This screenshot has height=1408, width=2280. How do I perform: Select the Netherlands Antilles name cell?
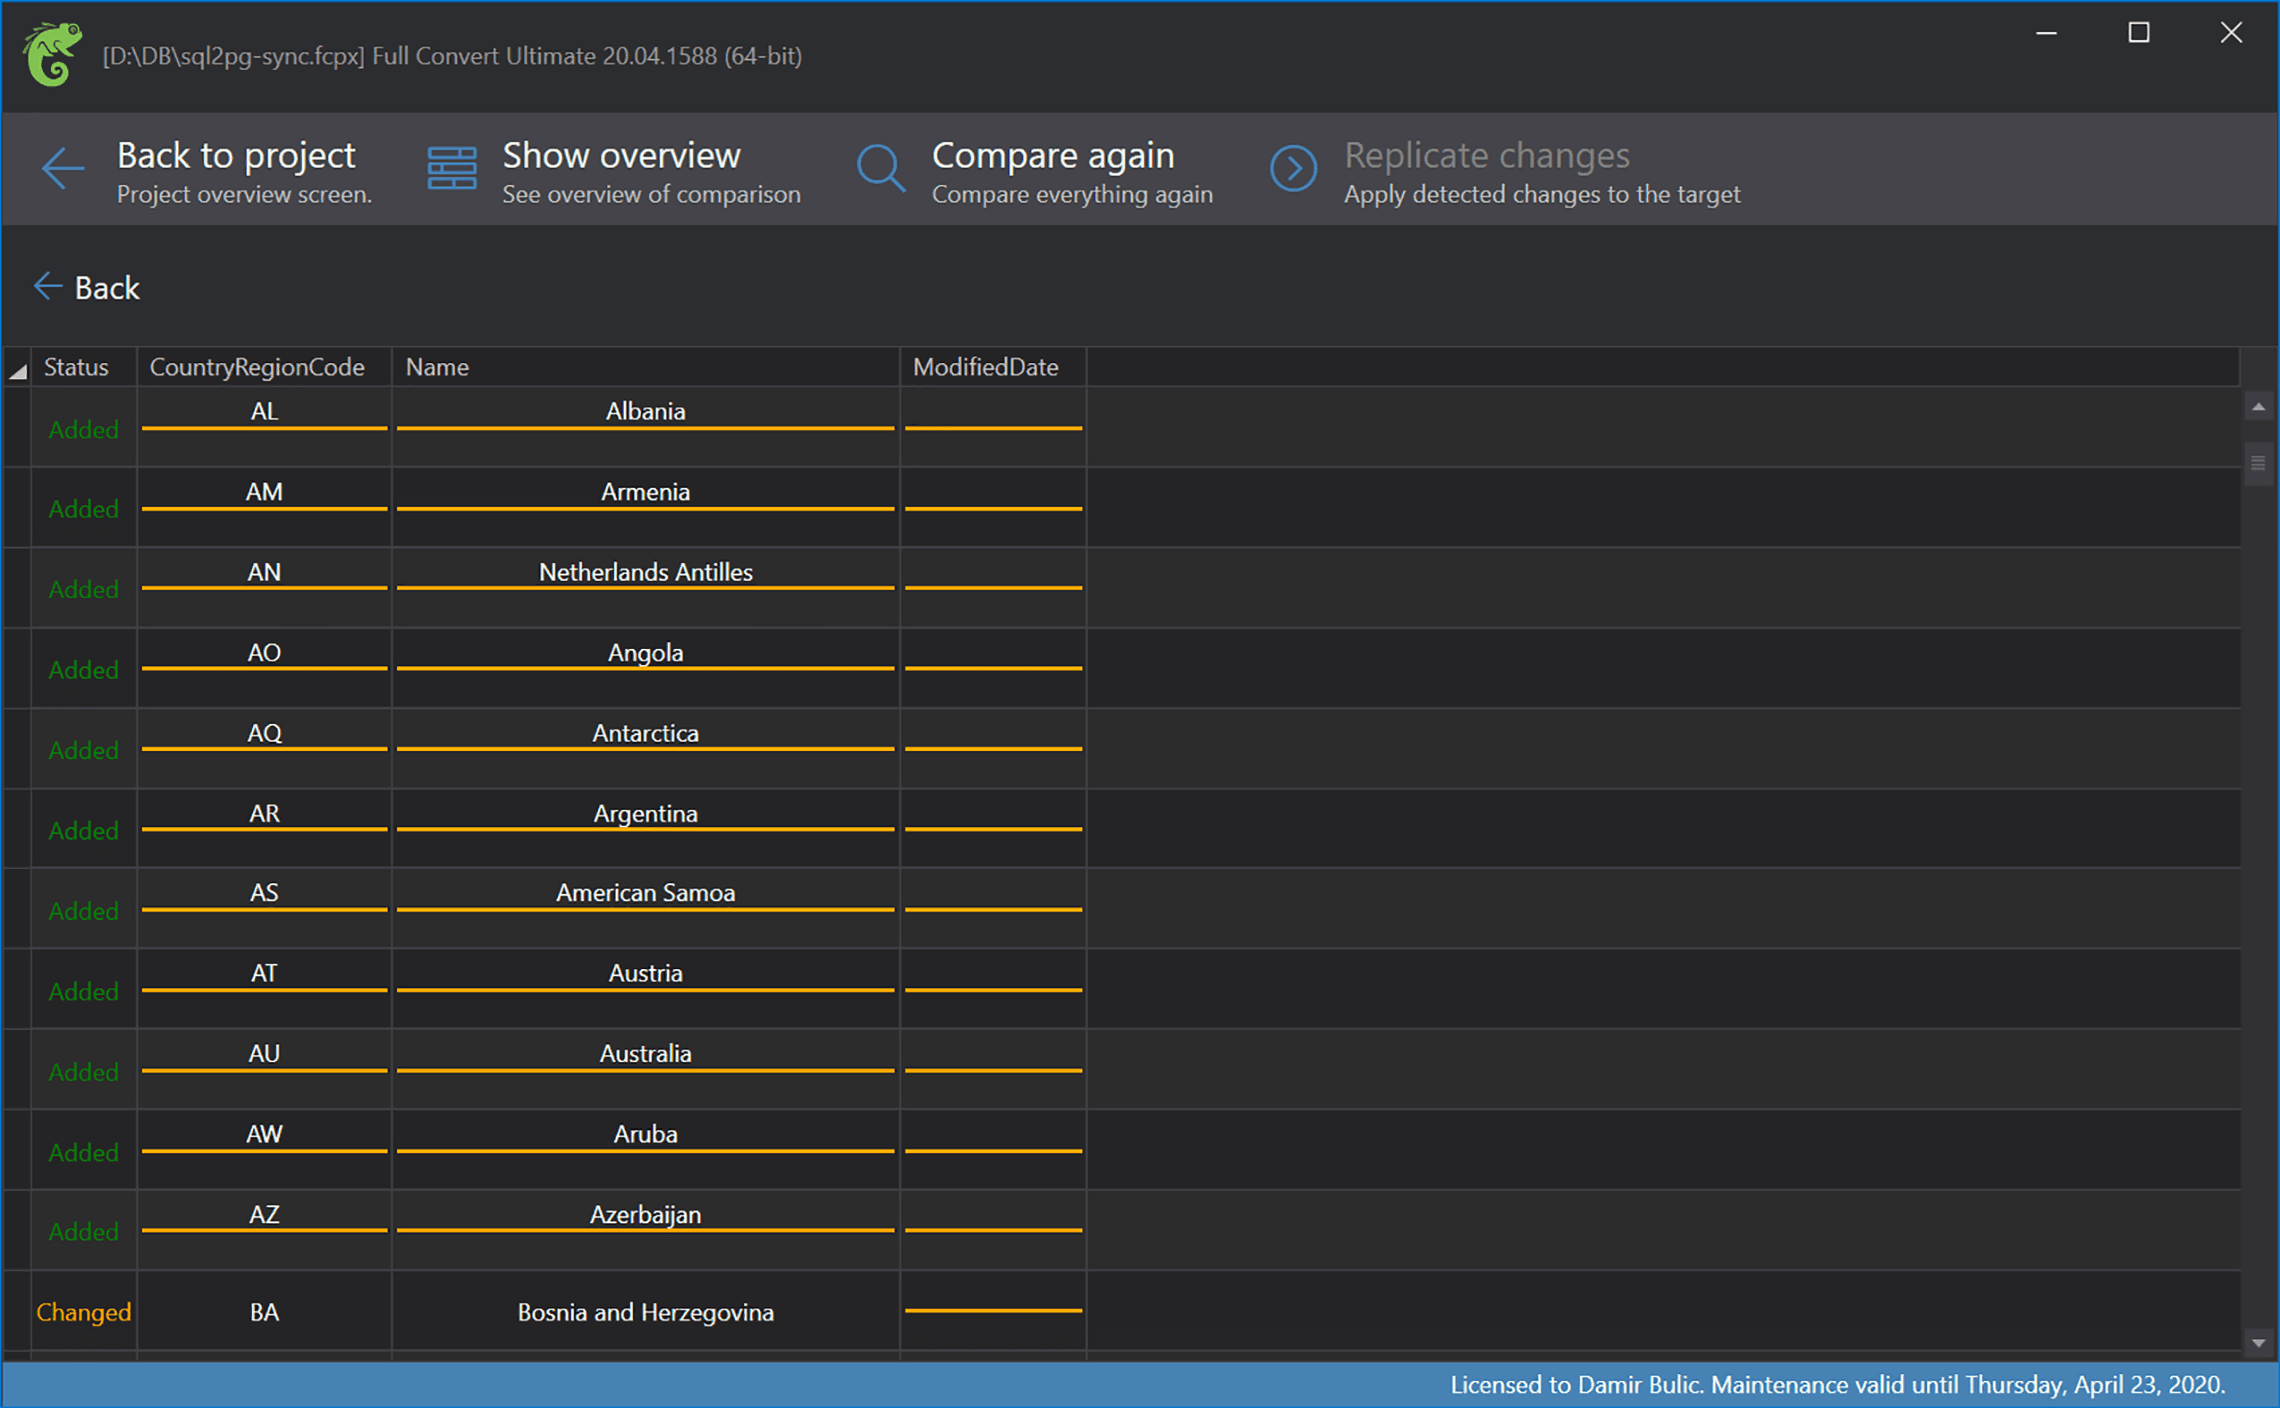point(645,572)
